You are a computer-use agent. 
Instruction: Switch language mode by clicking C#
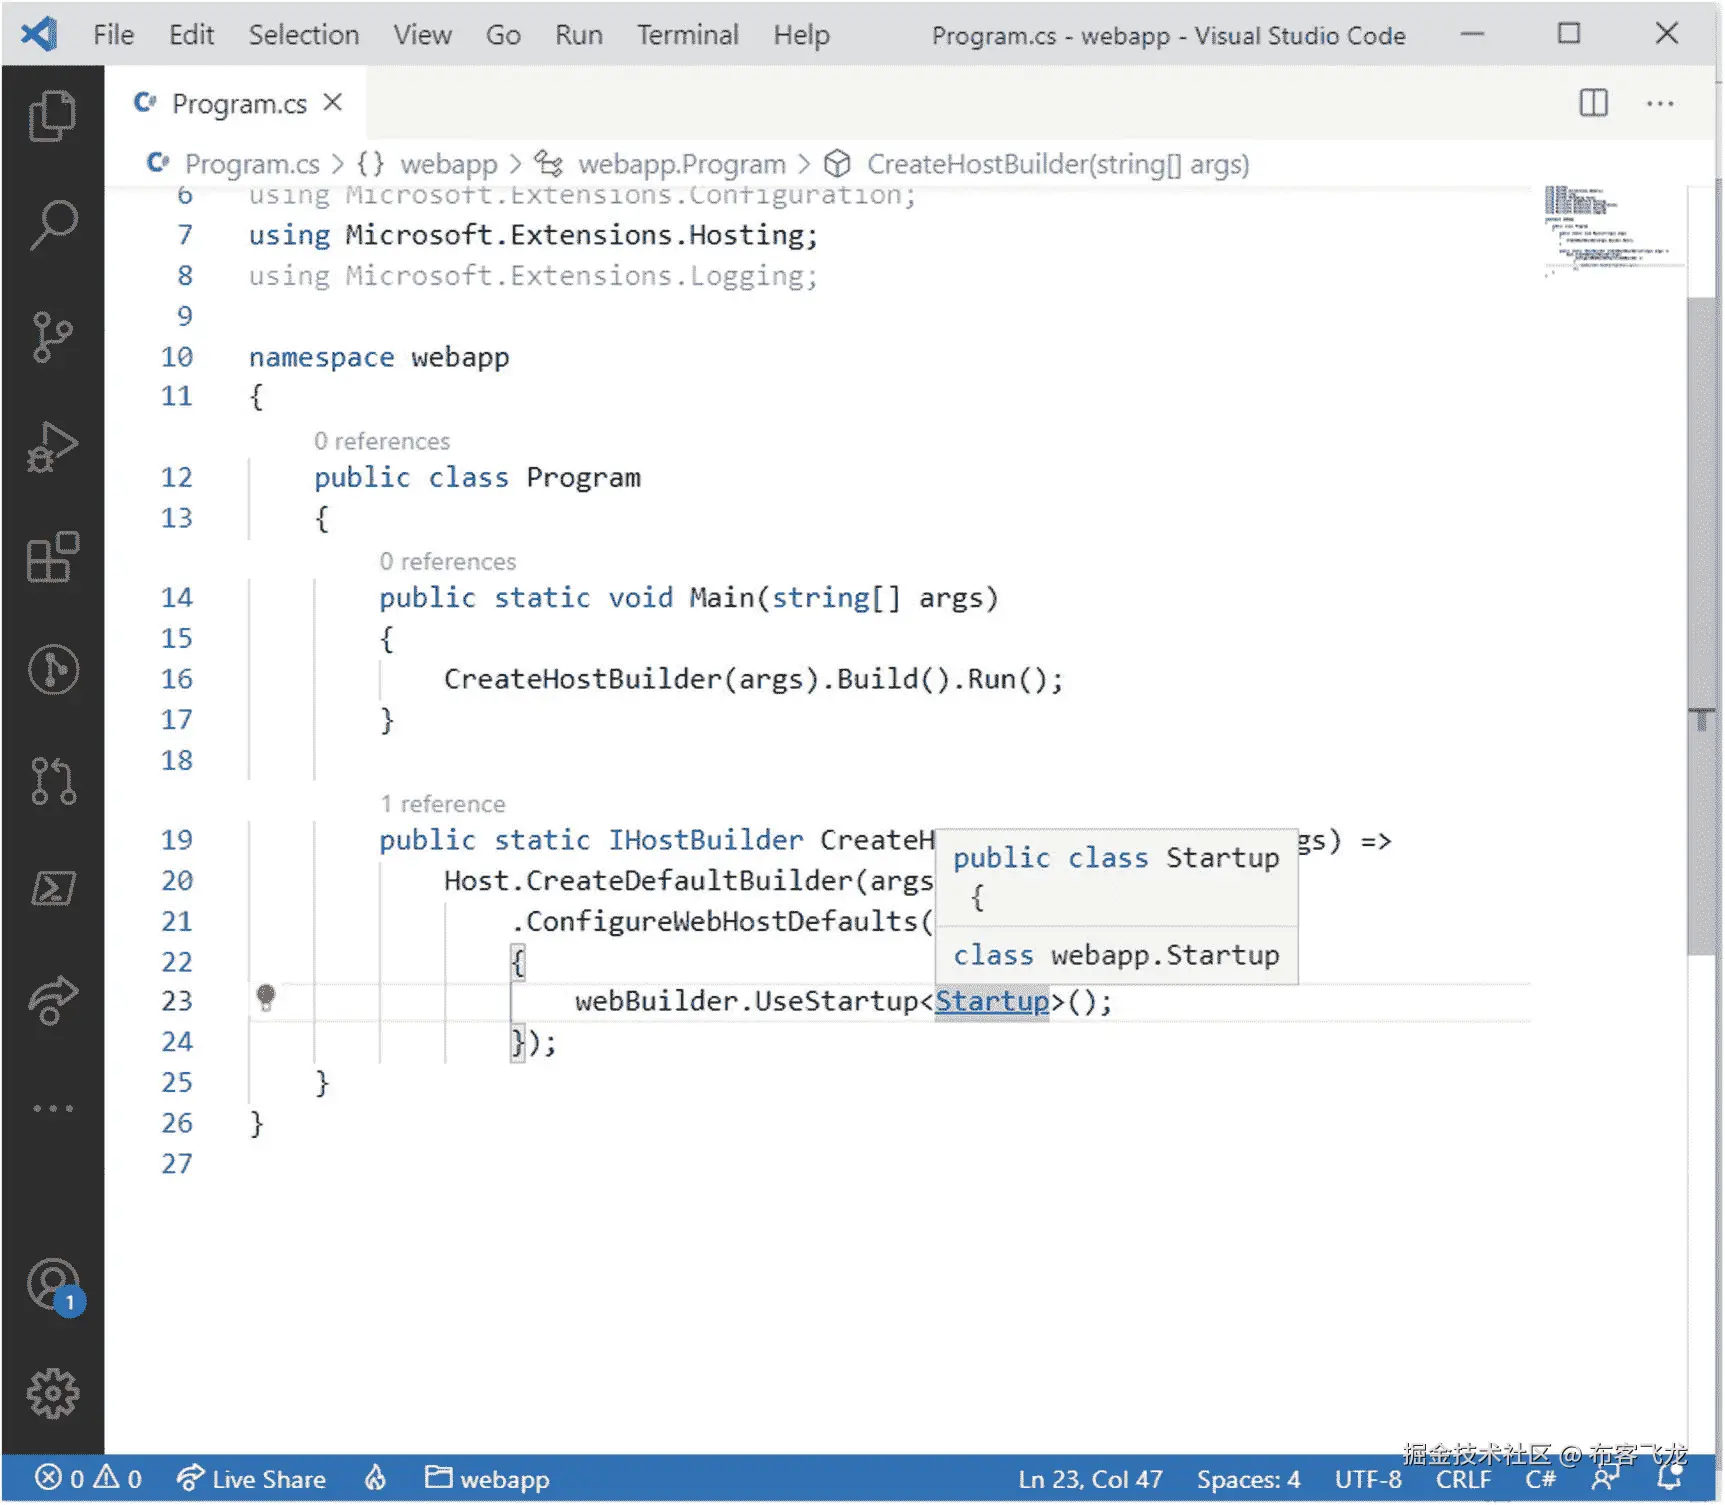click(x=1540, y=1478)
